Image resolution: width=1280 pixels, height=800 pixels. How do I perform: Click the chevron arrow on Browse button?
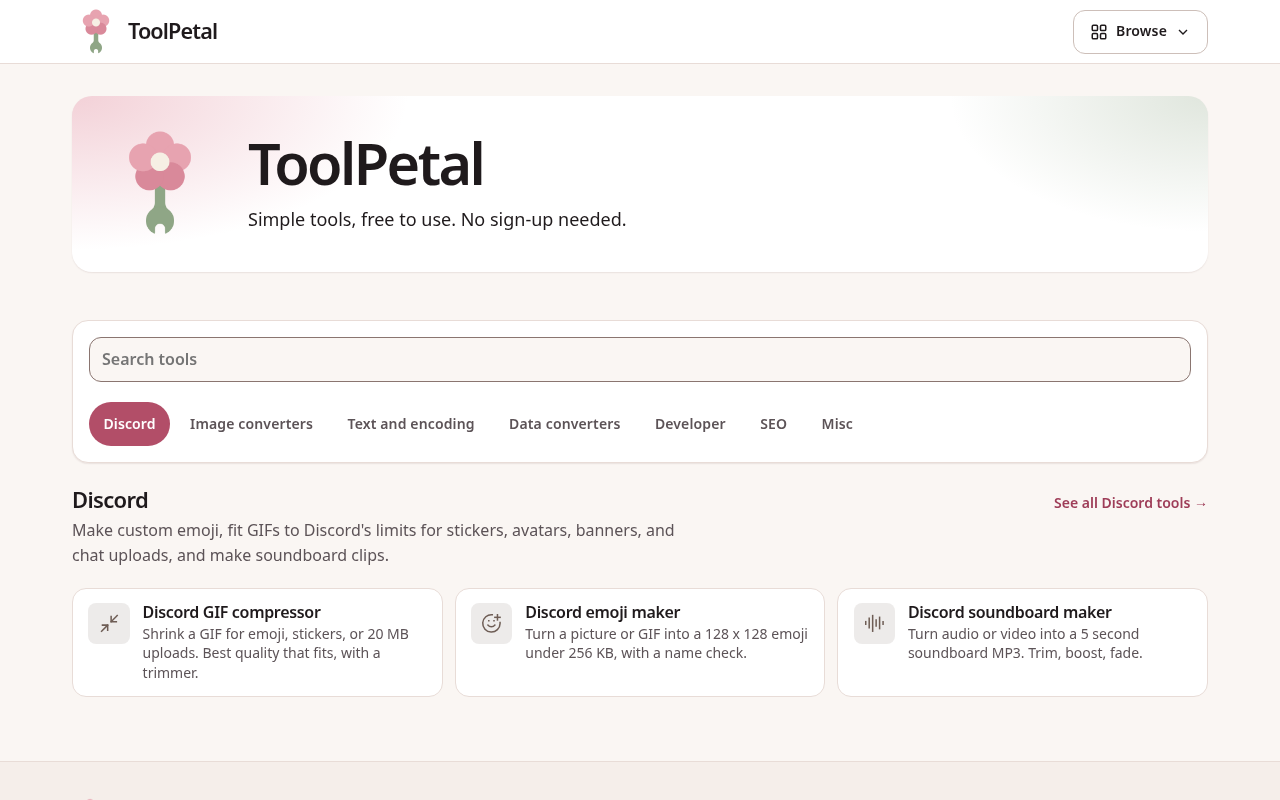(1183, 32)
